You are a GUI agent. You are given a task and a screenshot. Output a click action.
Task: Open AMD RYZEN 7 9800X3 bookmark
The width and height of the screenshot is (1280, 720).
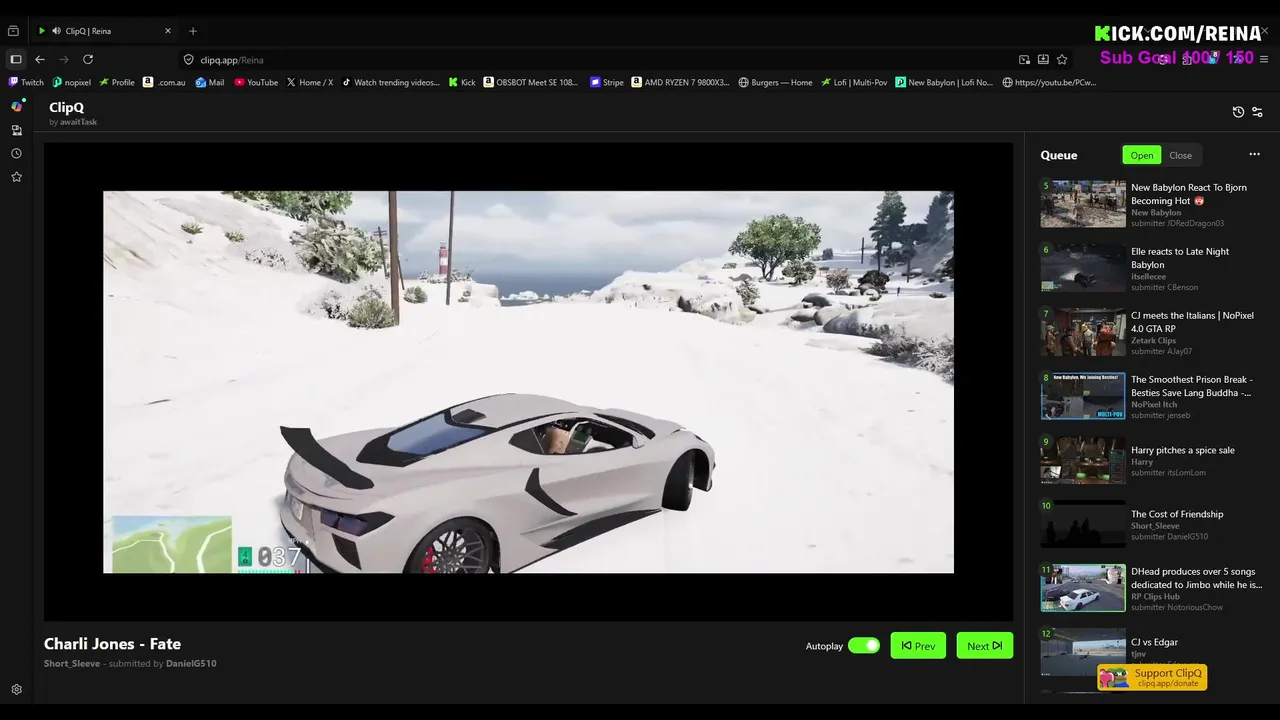[x=681, y=82]
